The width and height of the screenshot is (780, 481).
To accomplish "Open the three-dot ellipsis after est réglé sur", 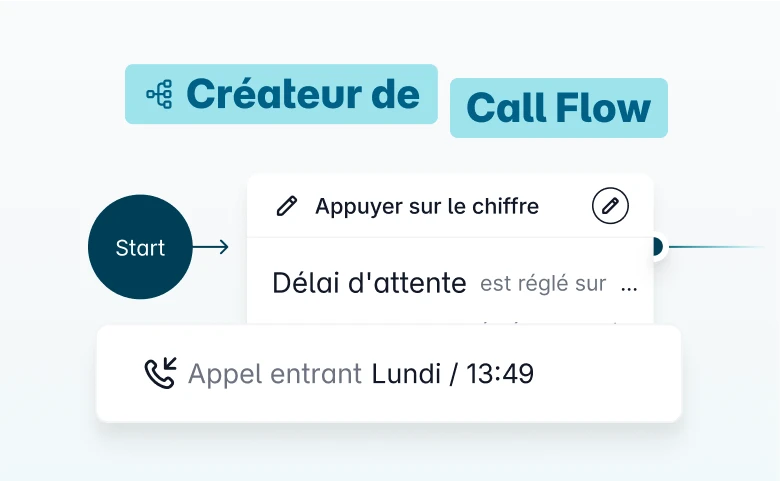I will (629, 285).
